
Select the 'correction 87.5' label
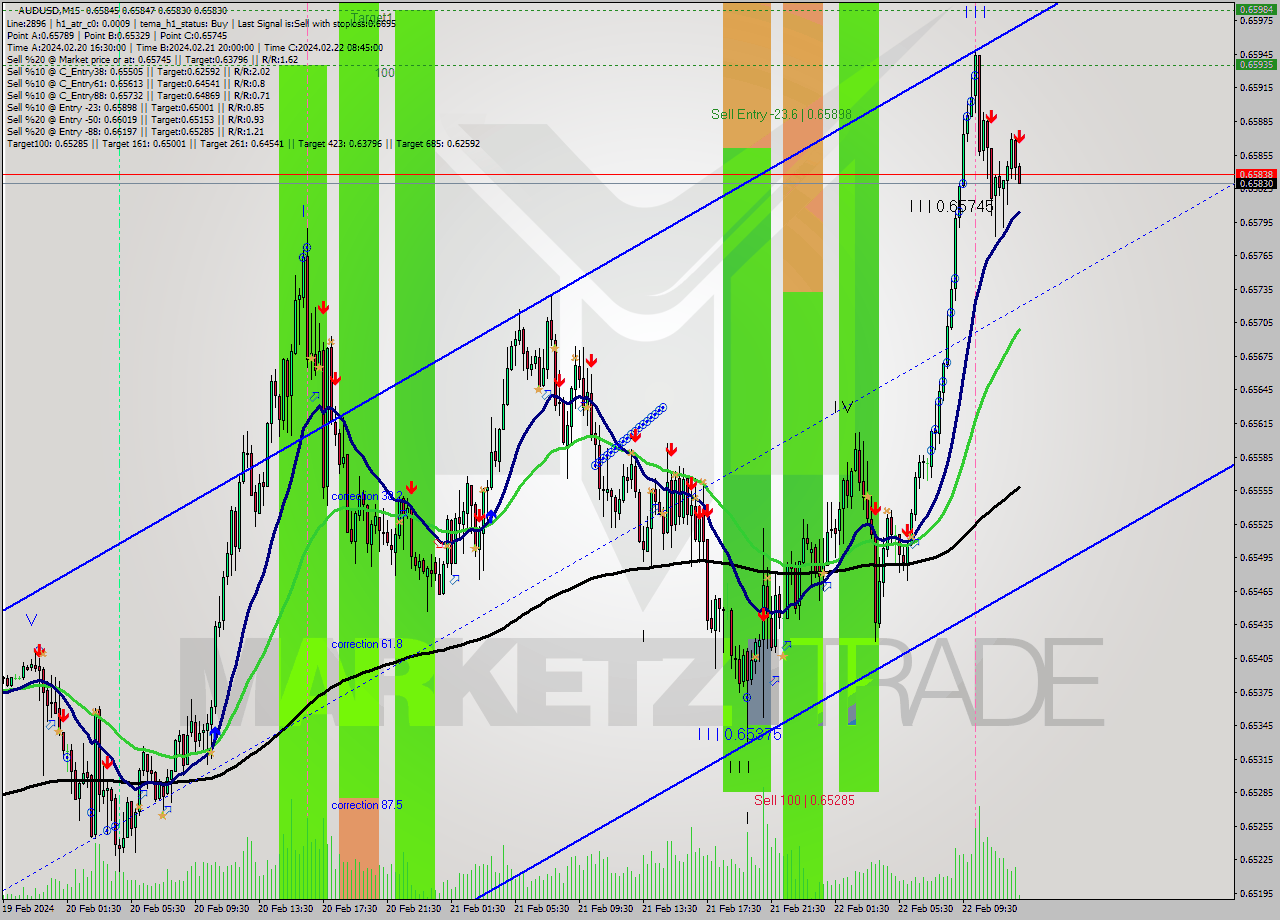pos(367,805)
